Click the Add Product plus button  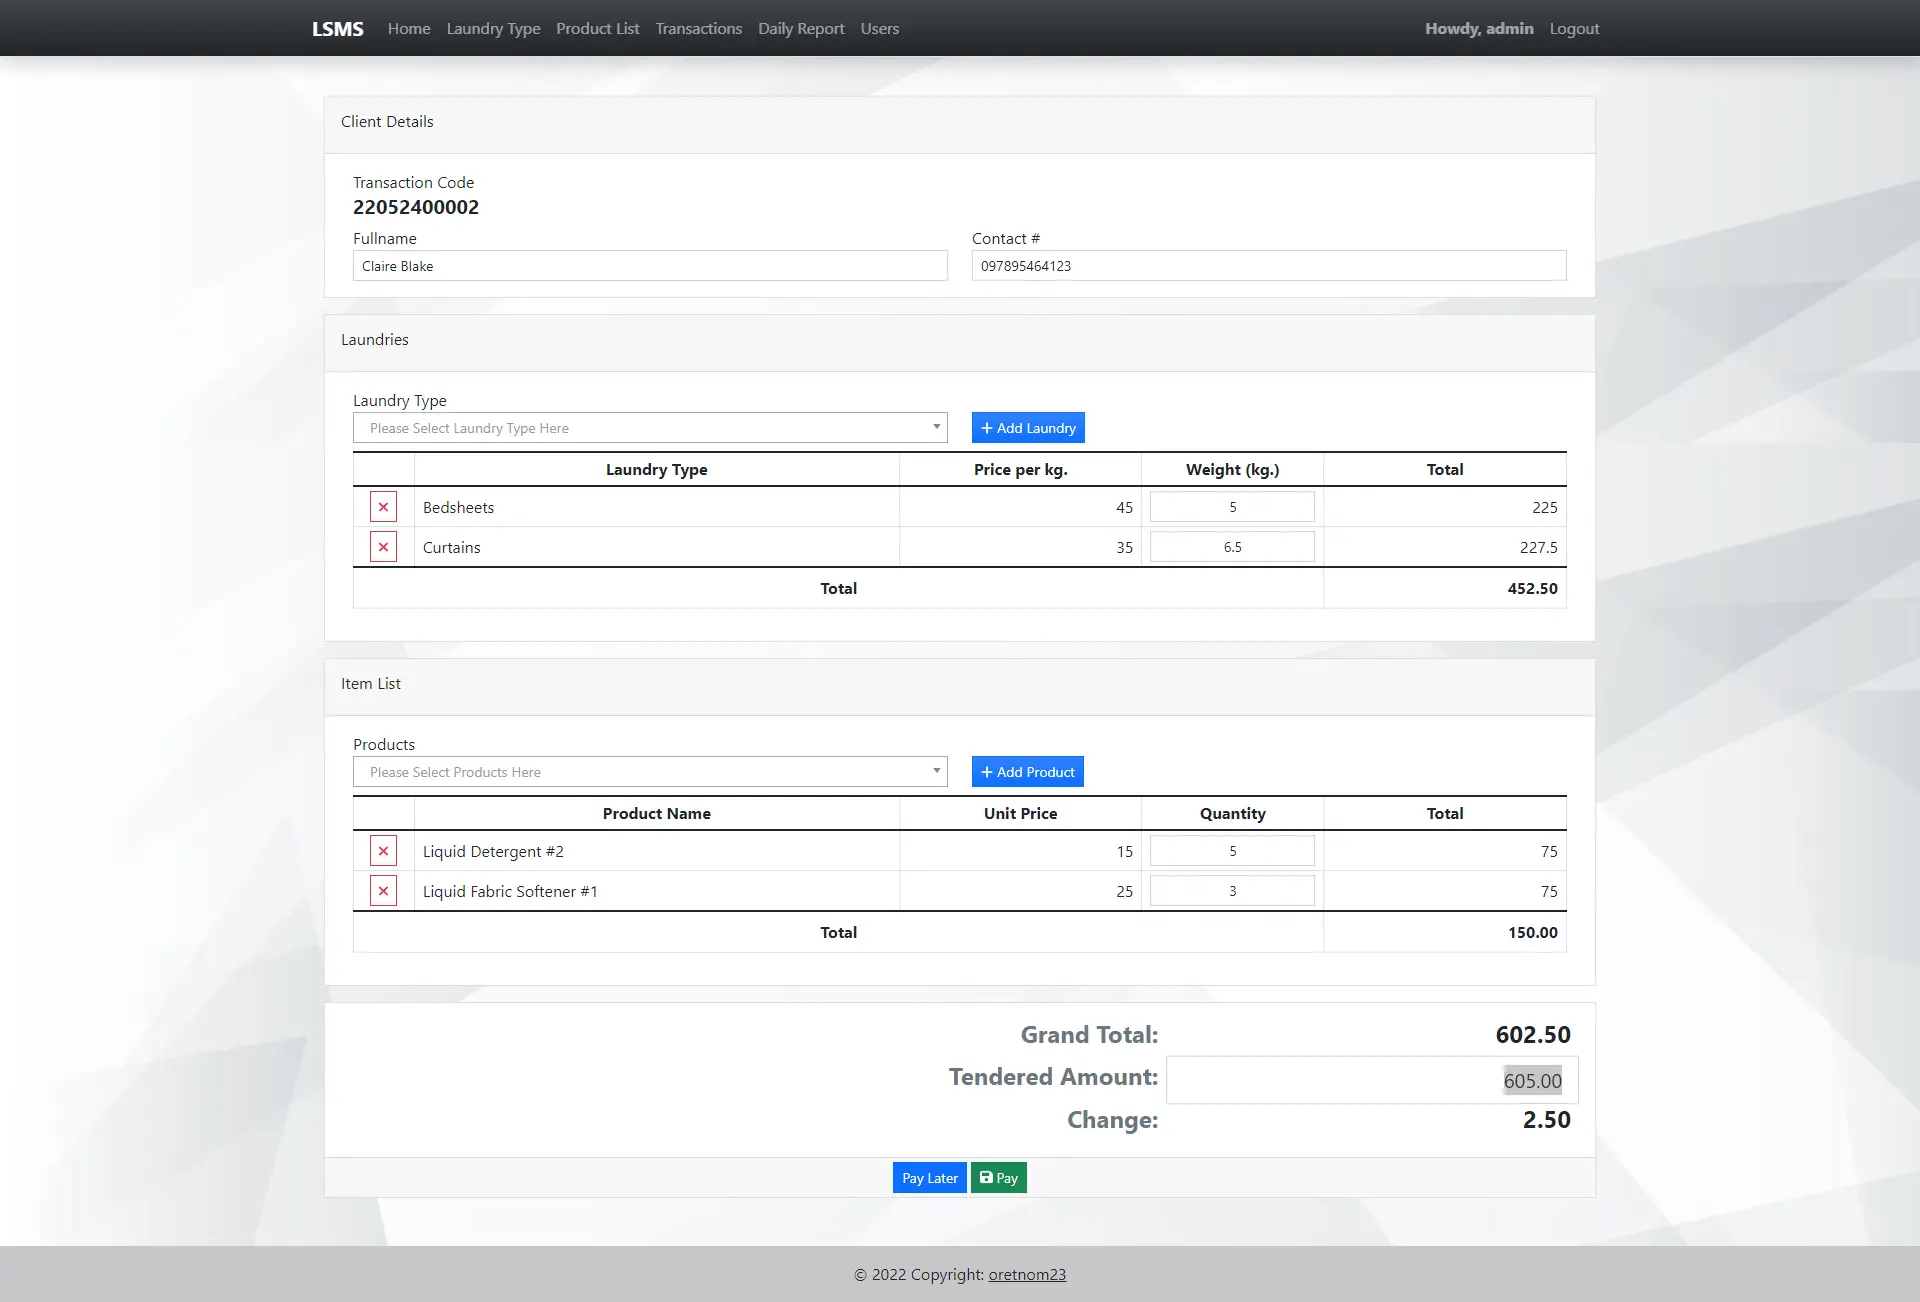(x=1027, y=772)
